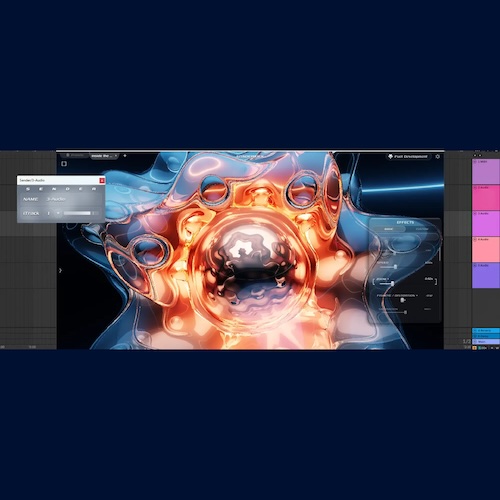Click the Effects panel scrollbar

440,254
